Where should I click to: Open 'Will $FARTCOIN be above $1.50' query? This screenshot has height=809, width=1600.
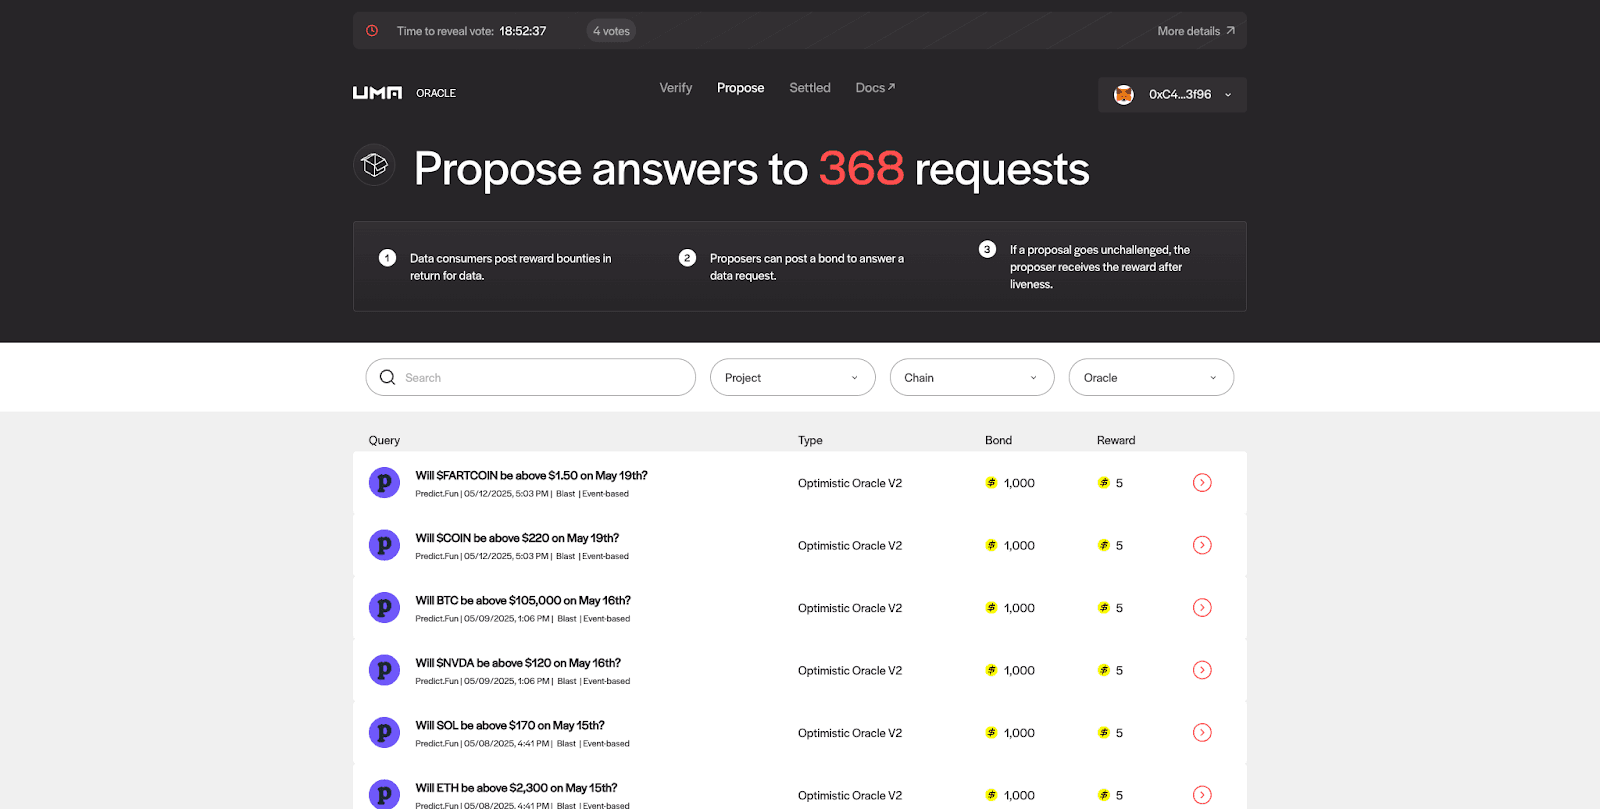[531, 476]
